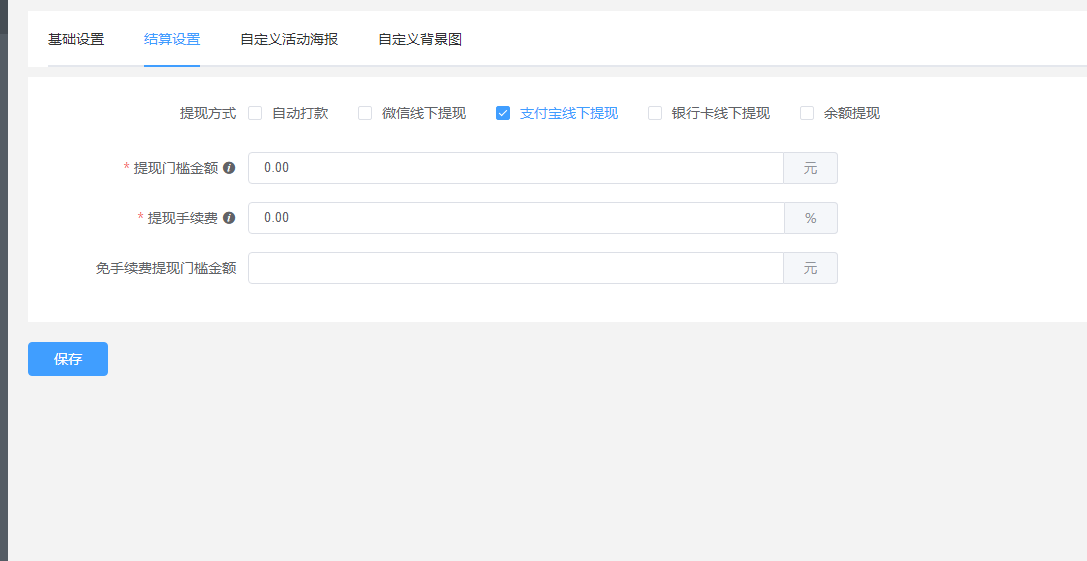
Task: Switch to the 结算设置 tab
Action: 172,40
